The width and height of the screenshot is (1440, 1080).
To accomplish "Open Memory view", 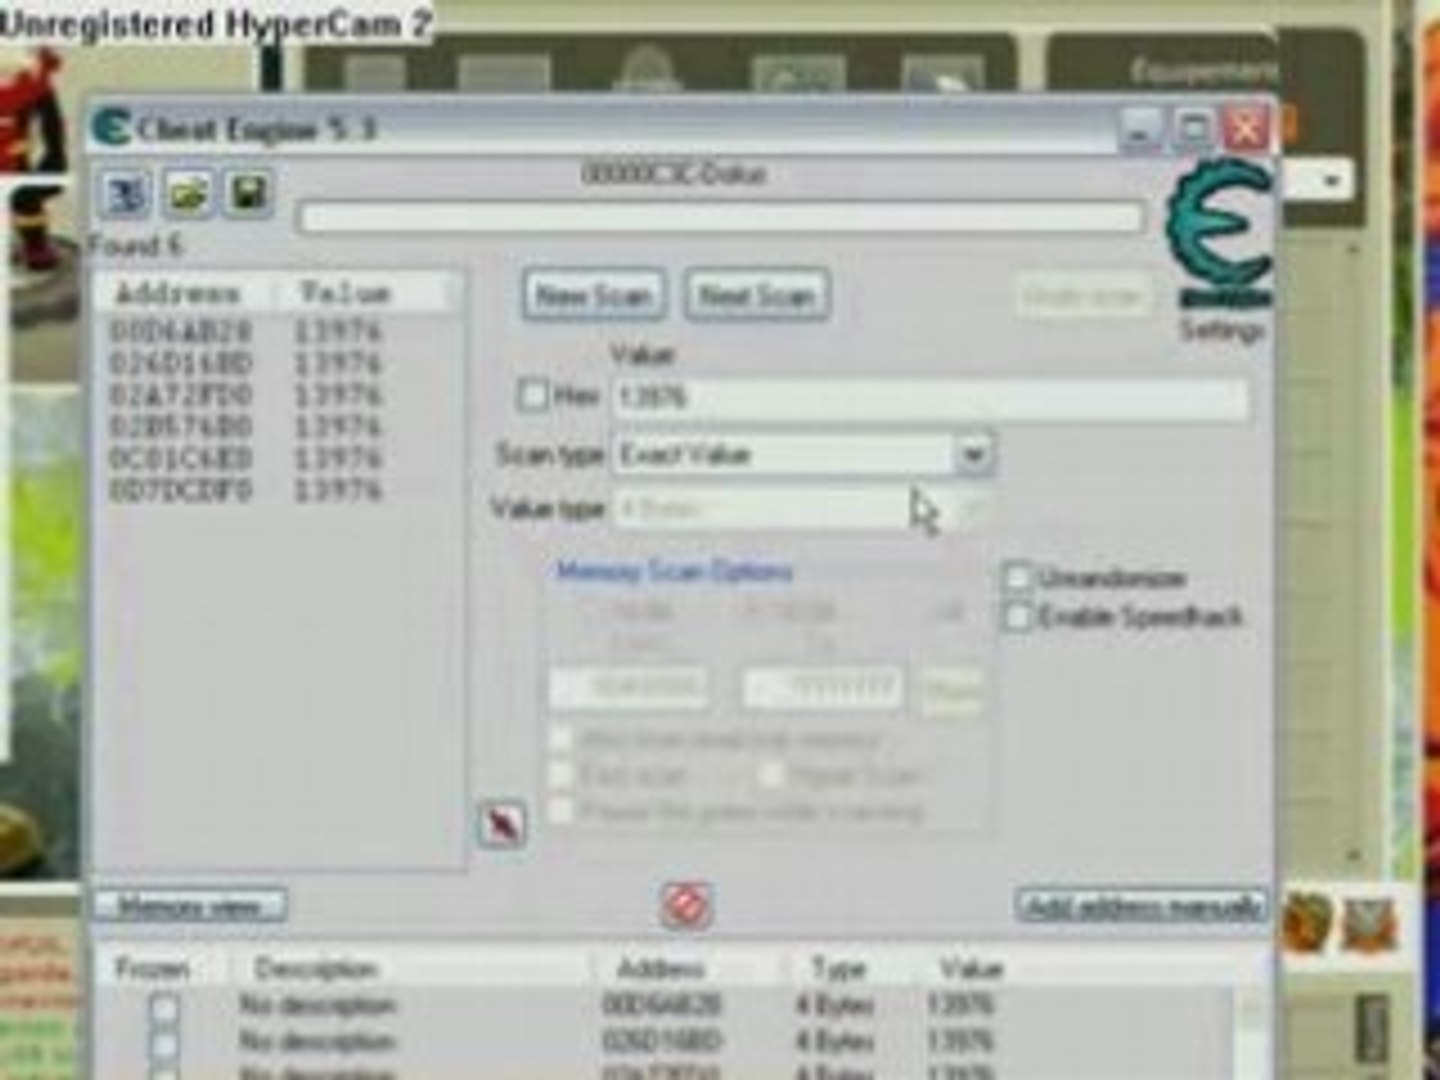I will [x=190, y=907].
